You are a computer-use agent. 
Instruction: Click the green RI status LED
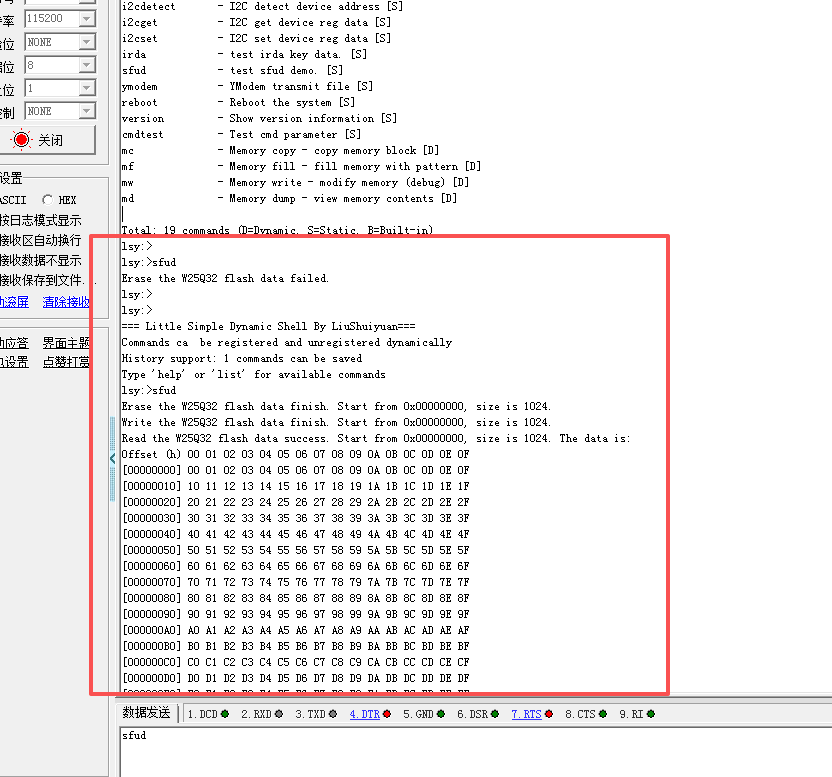(651, 714)
